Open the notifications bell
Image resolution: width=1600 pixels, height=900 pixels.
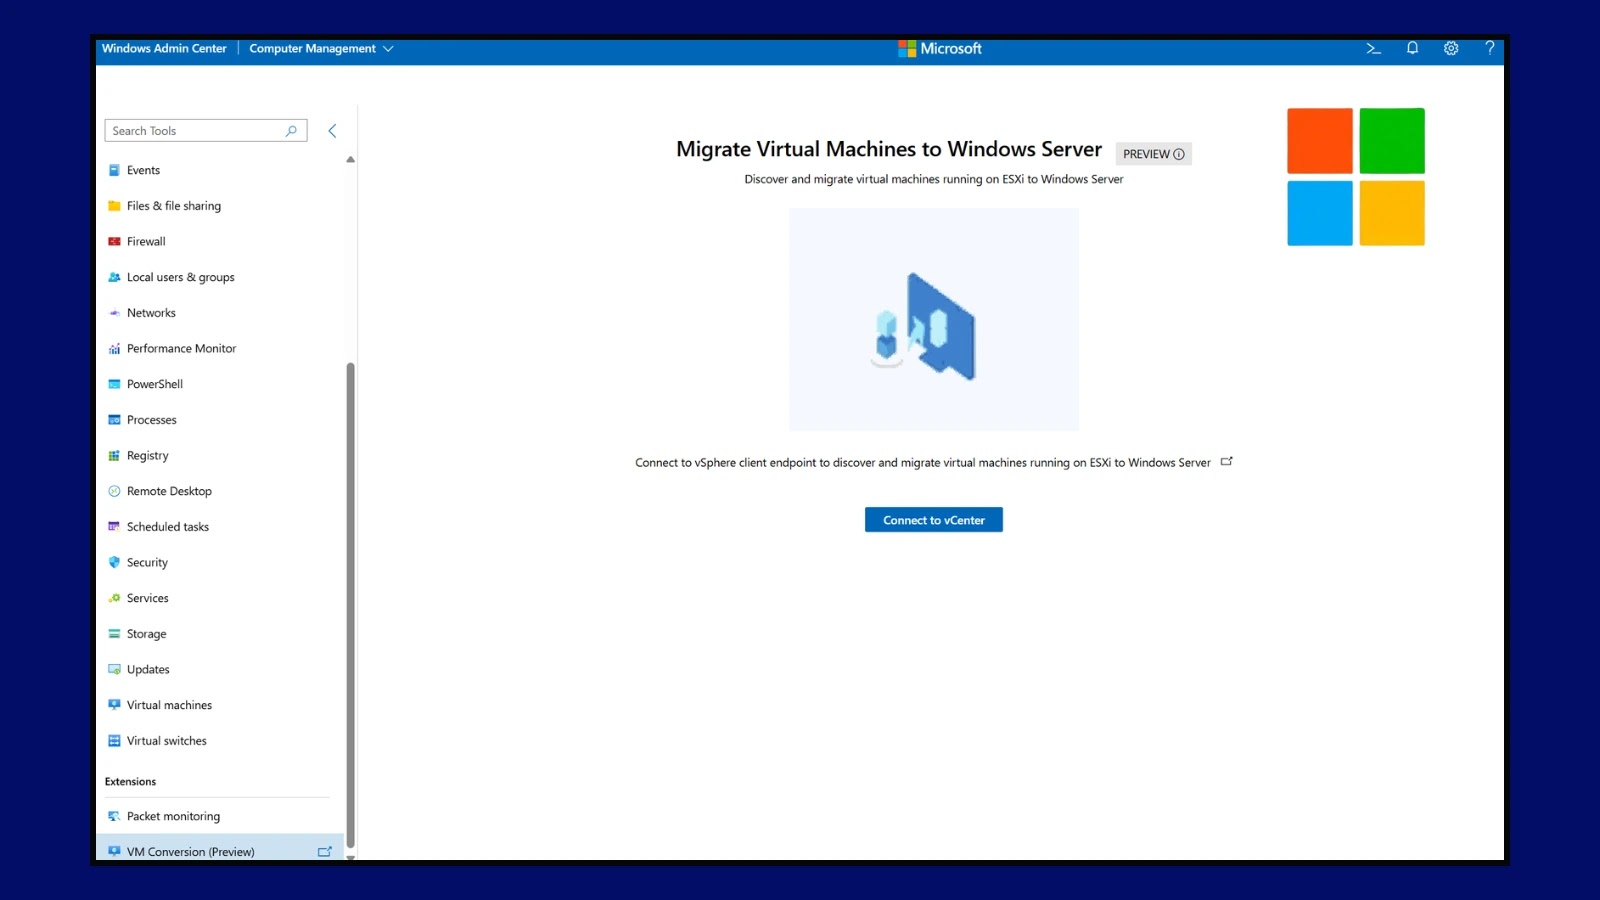coord(1411,47)
